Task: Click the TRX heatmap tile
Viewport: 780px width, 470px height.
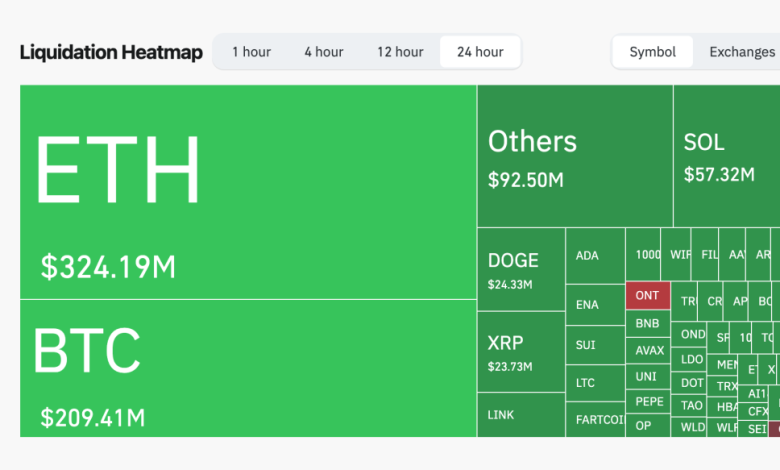Action: (723, 386)
